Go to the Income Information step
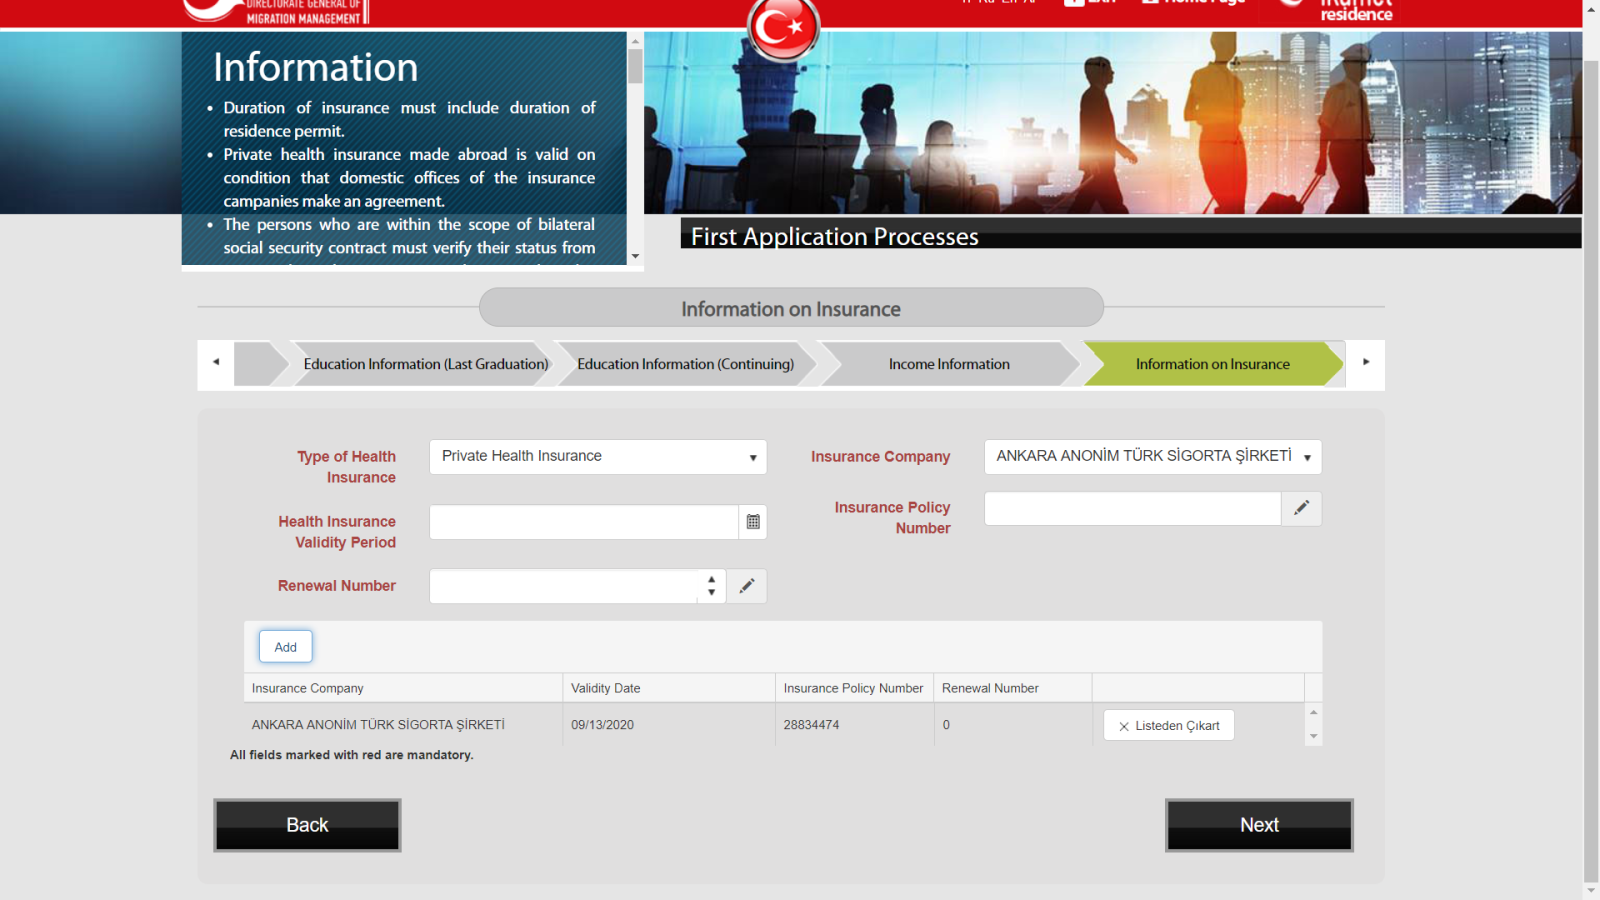Viewport: 1600px width, 900px height. (x=948, y=364)
